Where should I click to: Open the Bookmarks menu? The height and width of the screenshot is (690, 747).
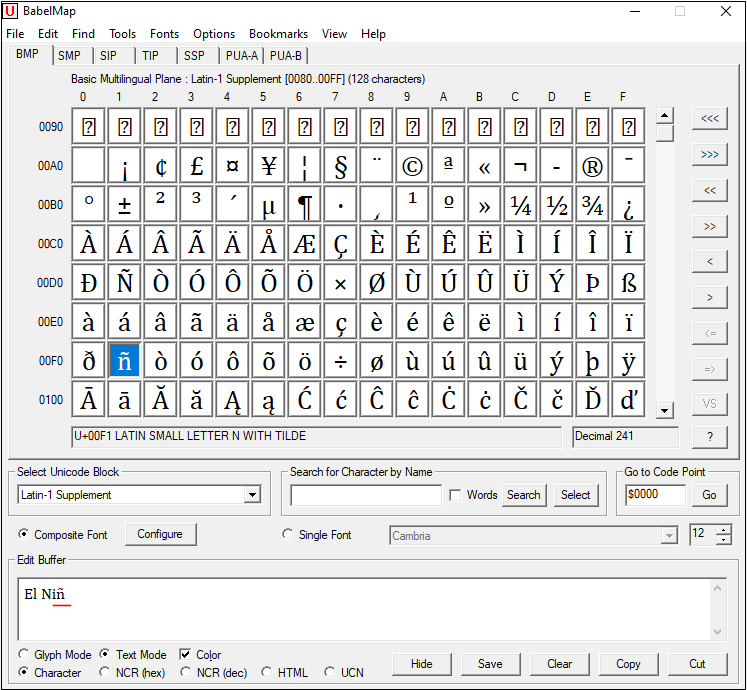pyautogui.click(x=278, y=34)
